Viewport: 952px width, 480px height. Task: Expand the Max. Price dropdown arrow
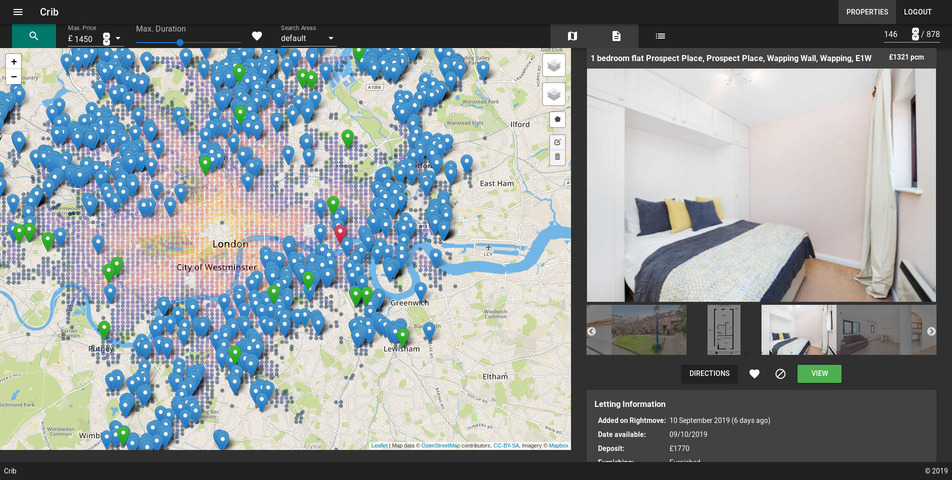(x=118, y=38)
